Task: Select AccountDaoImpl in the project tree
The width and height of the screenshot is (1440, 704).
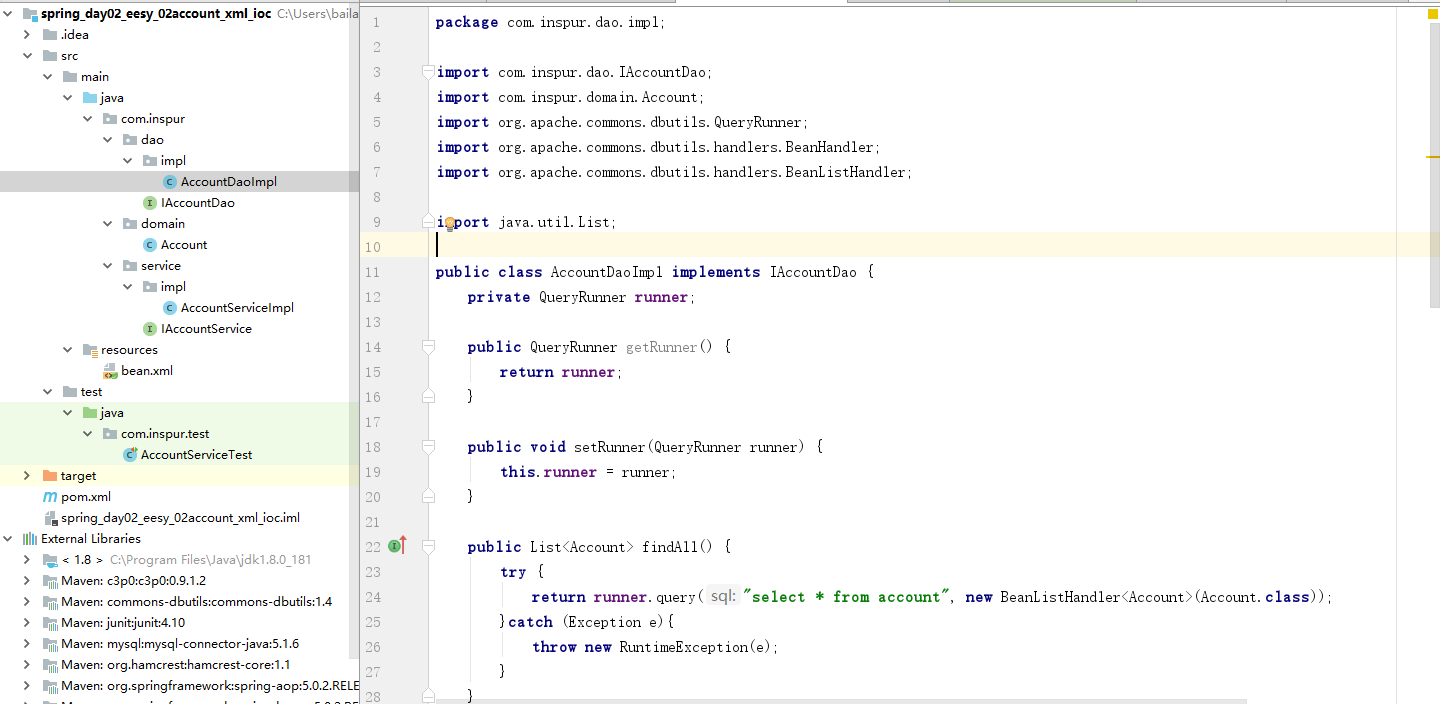Action: [229, 182]
